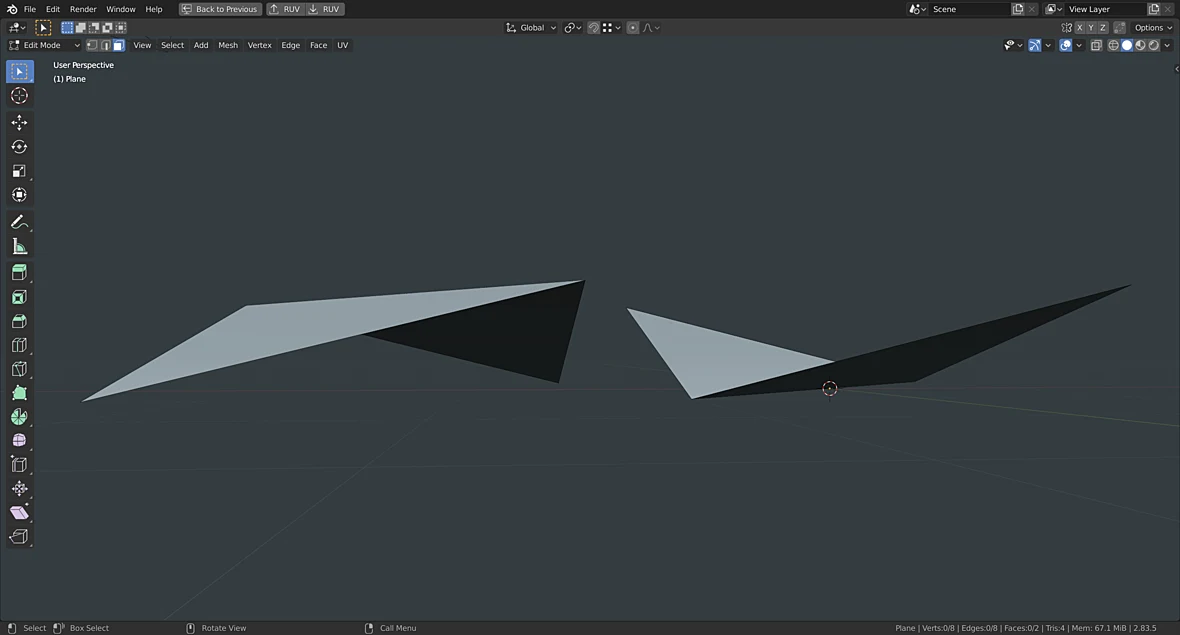
Task: Enable proportional editing
Action: pyautogui.click(x=633, y=28)
